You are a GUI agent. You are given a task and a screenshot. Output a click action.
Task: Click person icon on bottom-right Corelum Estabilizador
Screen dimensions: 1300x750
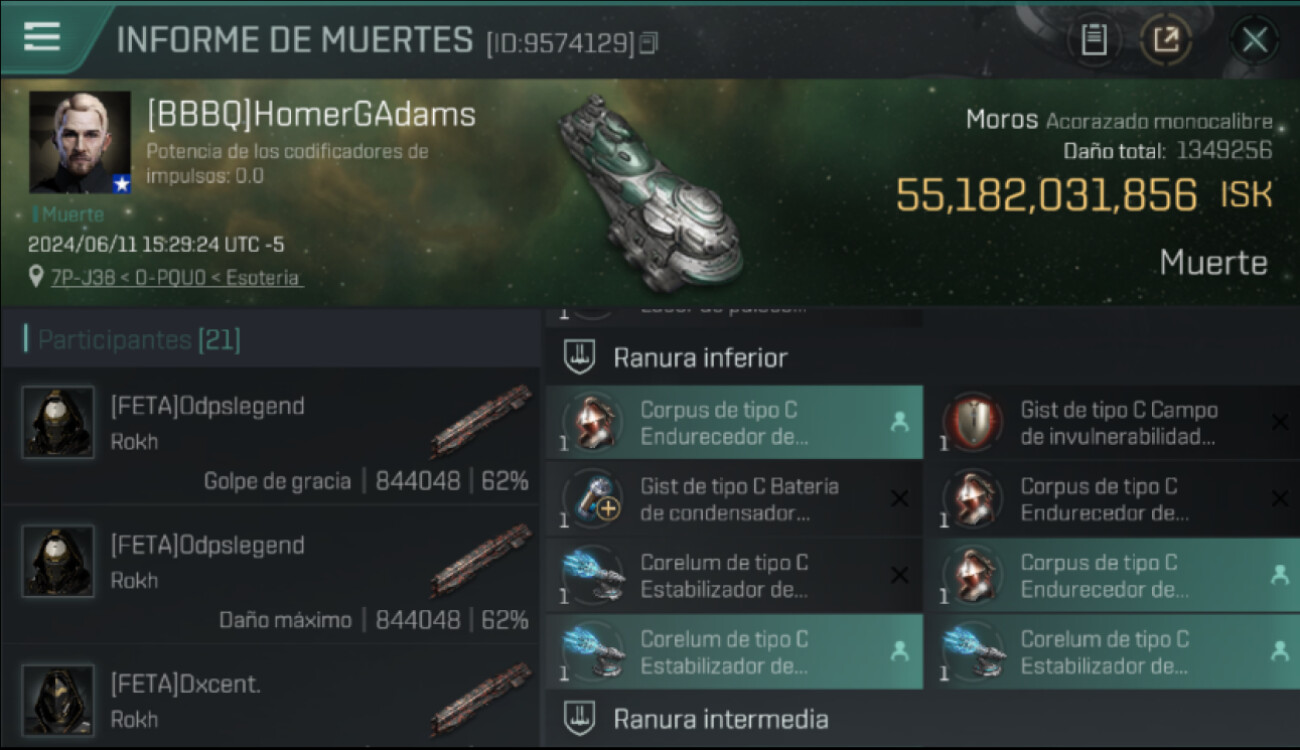[1279, 651]
